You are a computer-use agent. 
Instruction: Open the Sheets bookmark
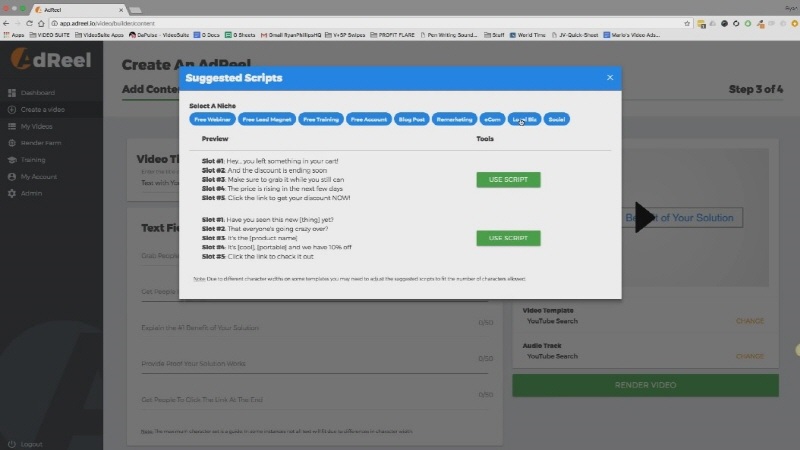click(x=240, y=35)
